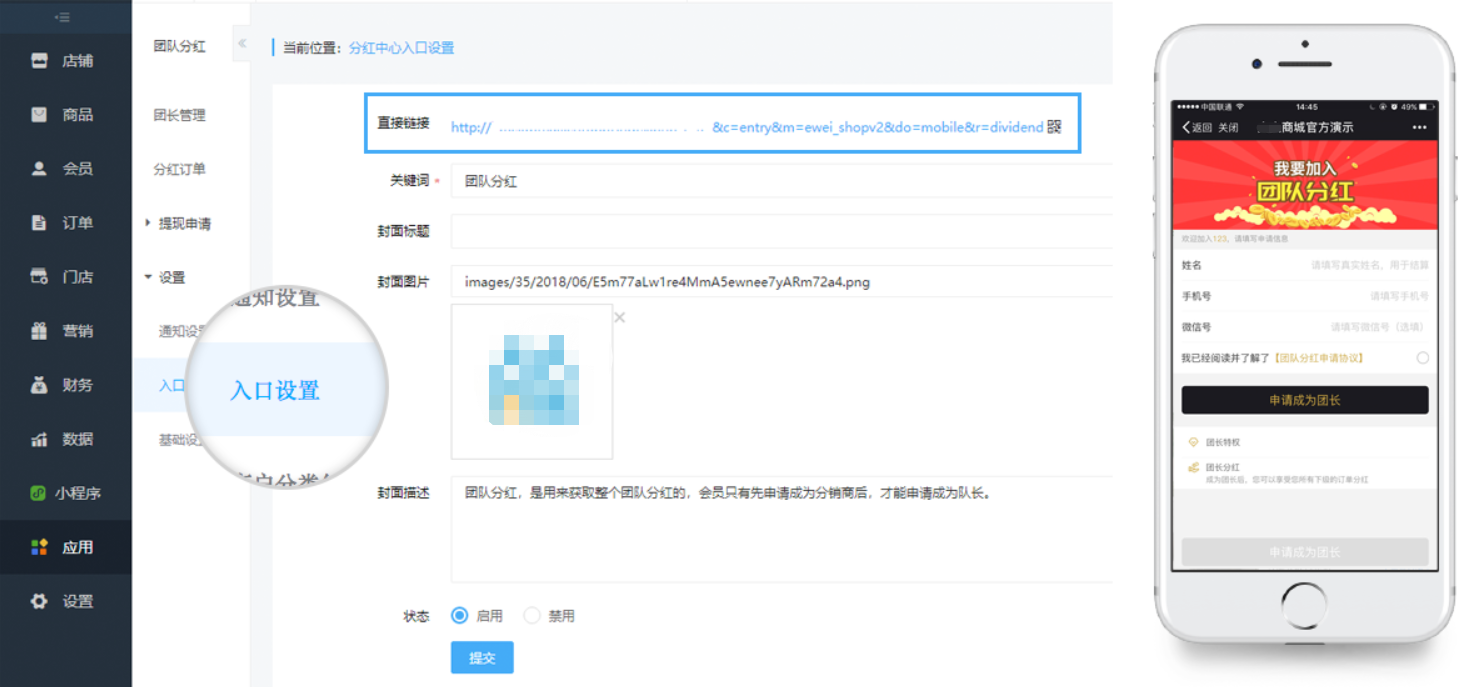Viewport: 1482px width, 687px height.
Task: Open the 店铺 shop icon in sidebar
Action: 39,60
